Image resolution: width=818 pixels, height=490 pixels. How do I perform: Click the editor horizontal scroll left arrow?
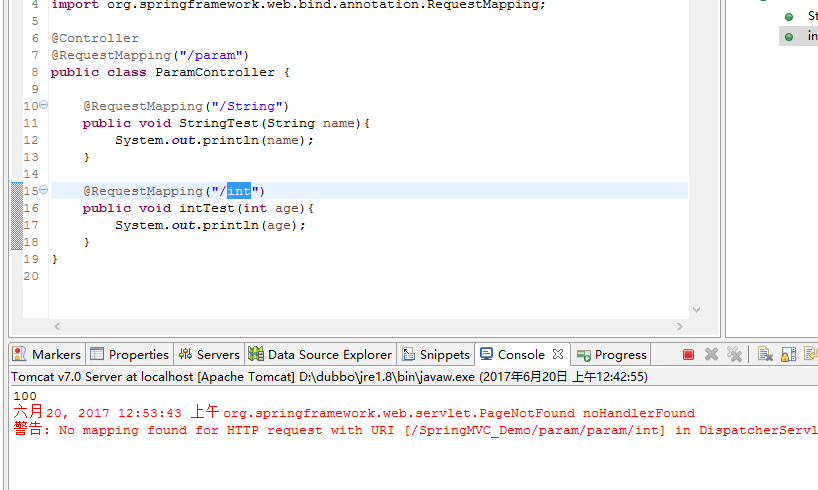(57, 327)
